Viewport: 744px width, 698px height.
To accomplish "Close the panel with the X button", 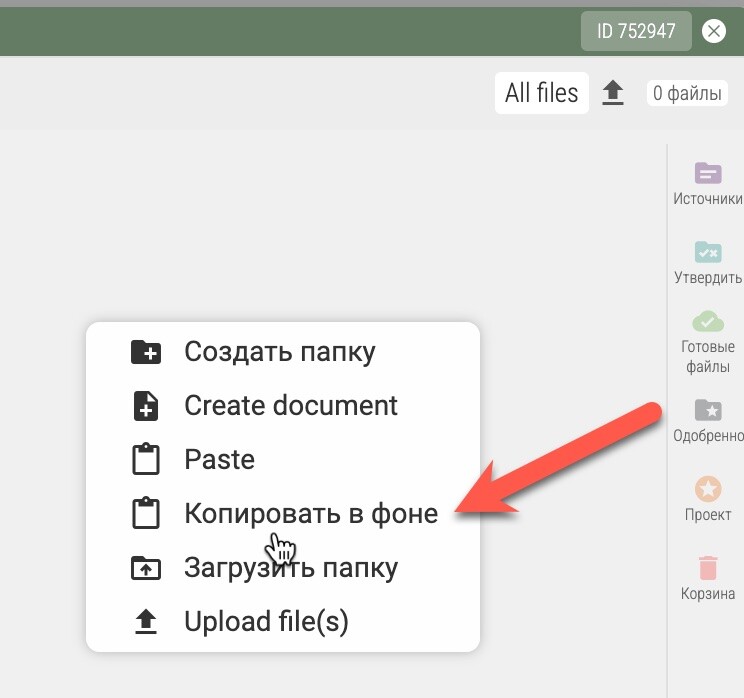I will click(713, 31).
